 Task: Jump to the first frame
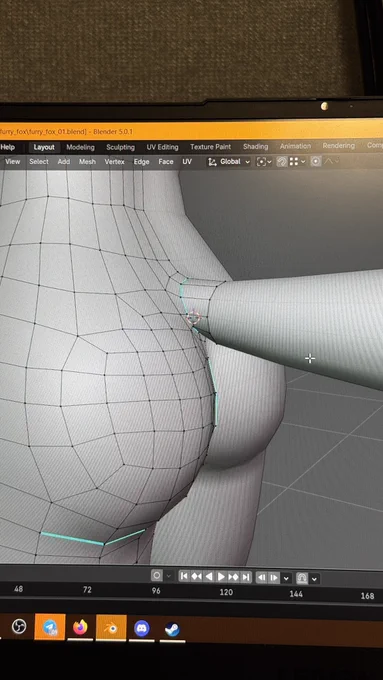(x=184, y=576)
